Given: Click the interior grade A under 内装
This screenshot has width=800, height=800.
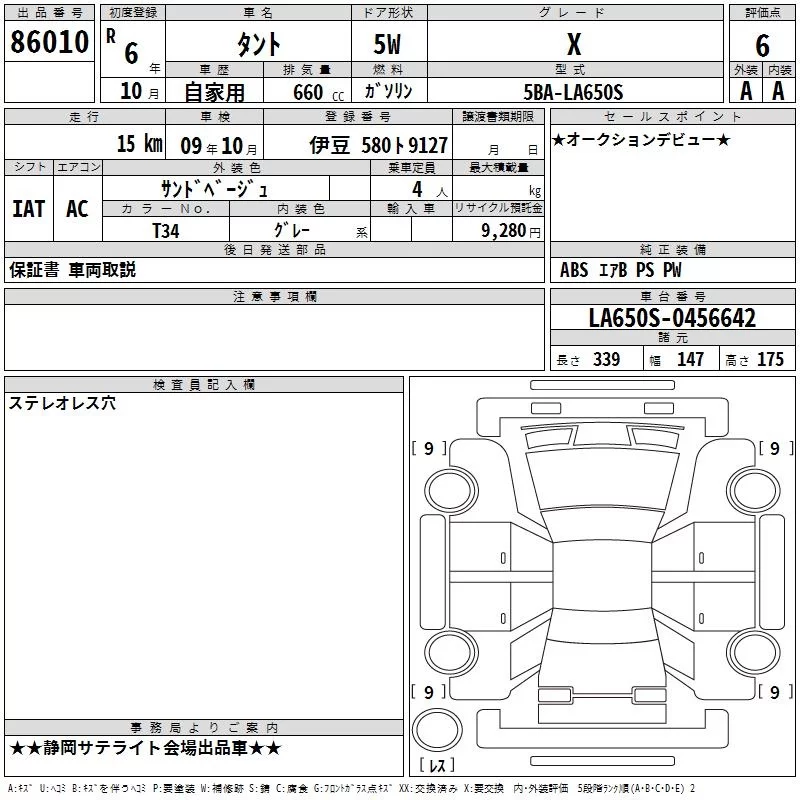Looking at the screenshot, I should tap(778, 91).
